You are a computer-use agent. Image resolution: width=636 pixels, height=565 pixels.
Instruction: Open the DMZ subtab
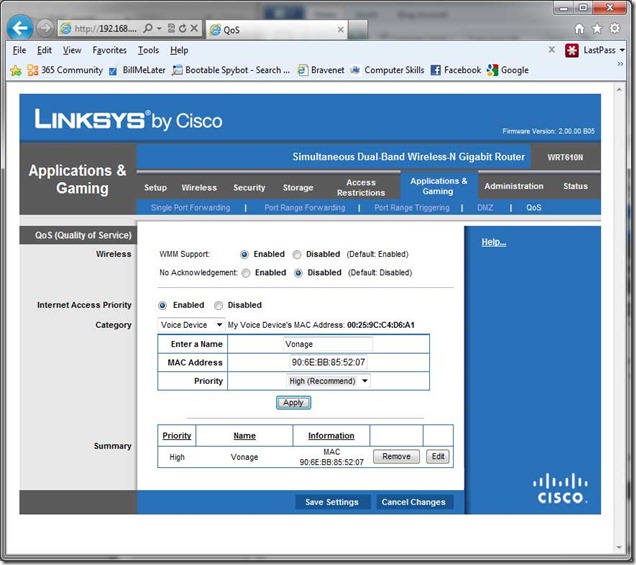pyautogui.click(x=485, y=208)
